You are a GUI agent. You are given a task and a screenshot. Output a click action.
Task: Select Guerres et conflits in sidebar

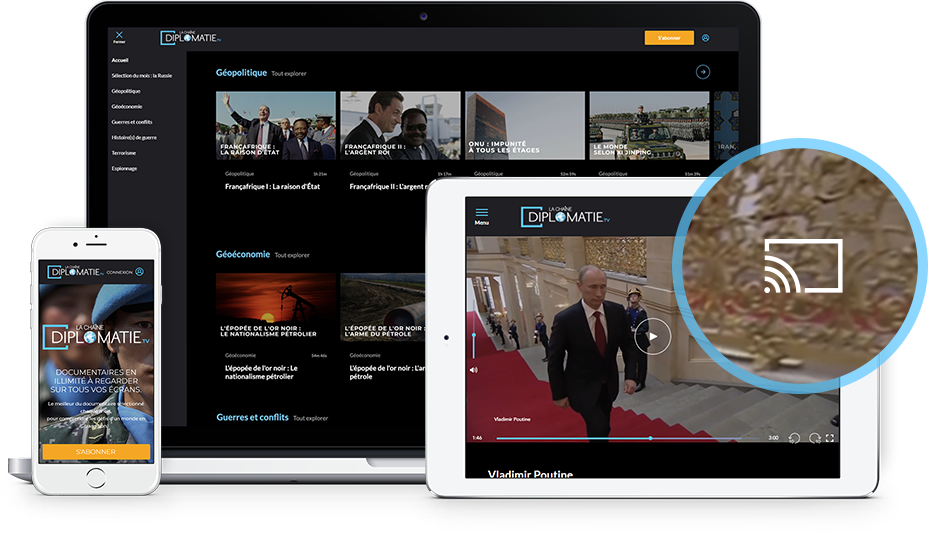pos(132,122)
